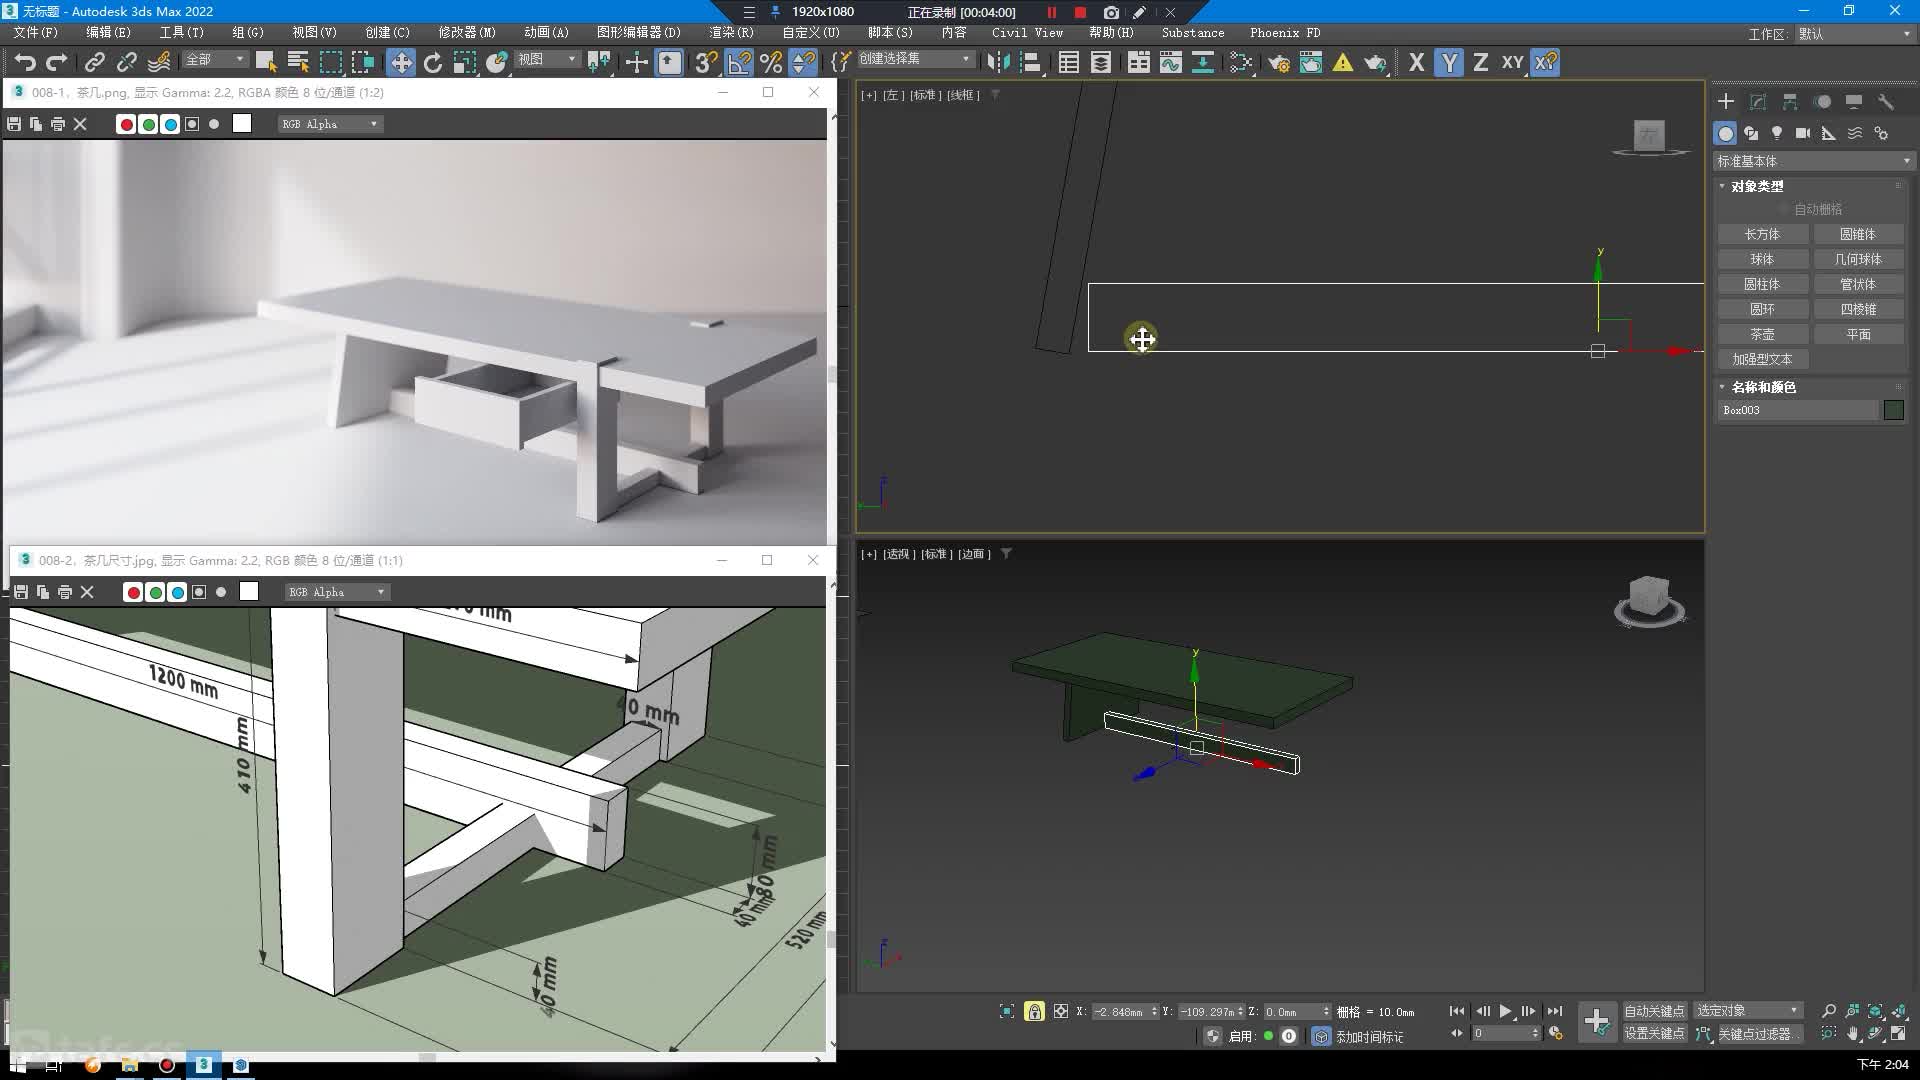The width and height of the screenshot is (1920, 1080).
Task: Open the Utilities wrench panel
Action: 1886,101
